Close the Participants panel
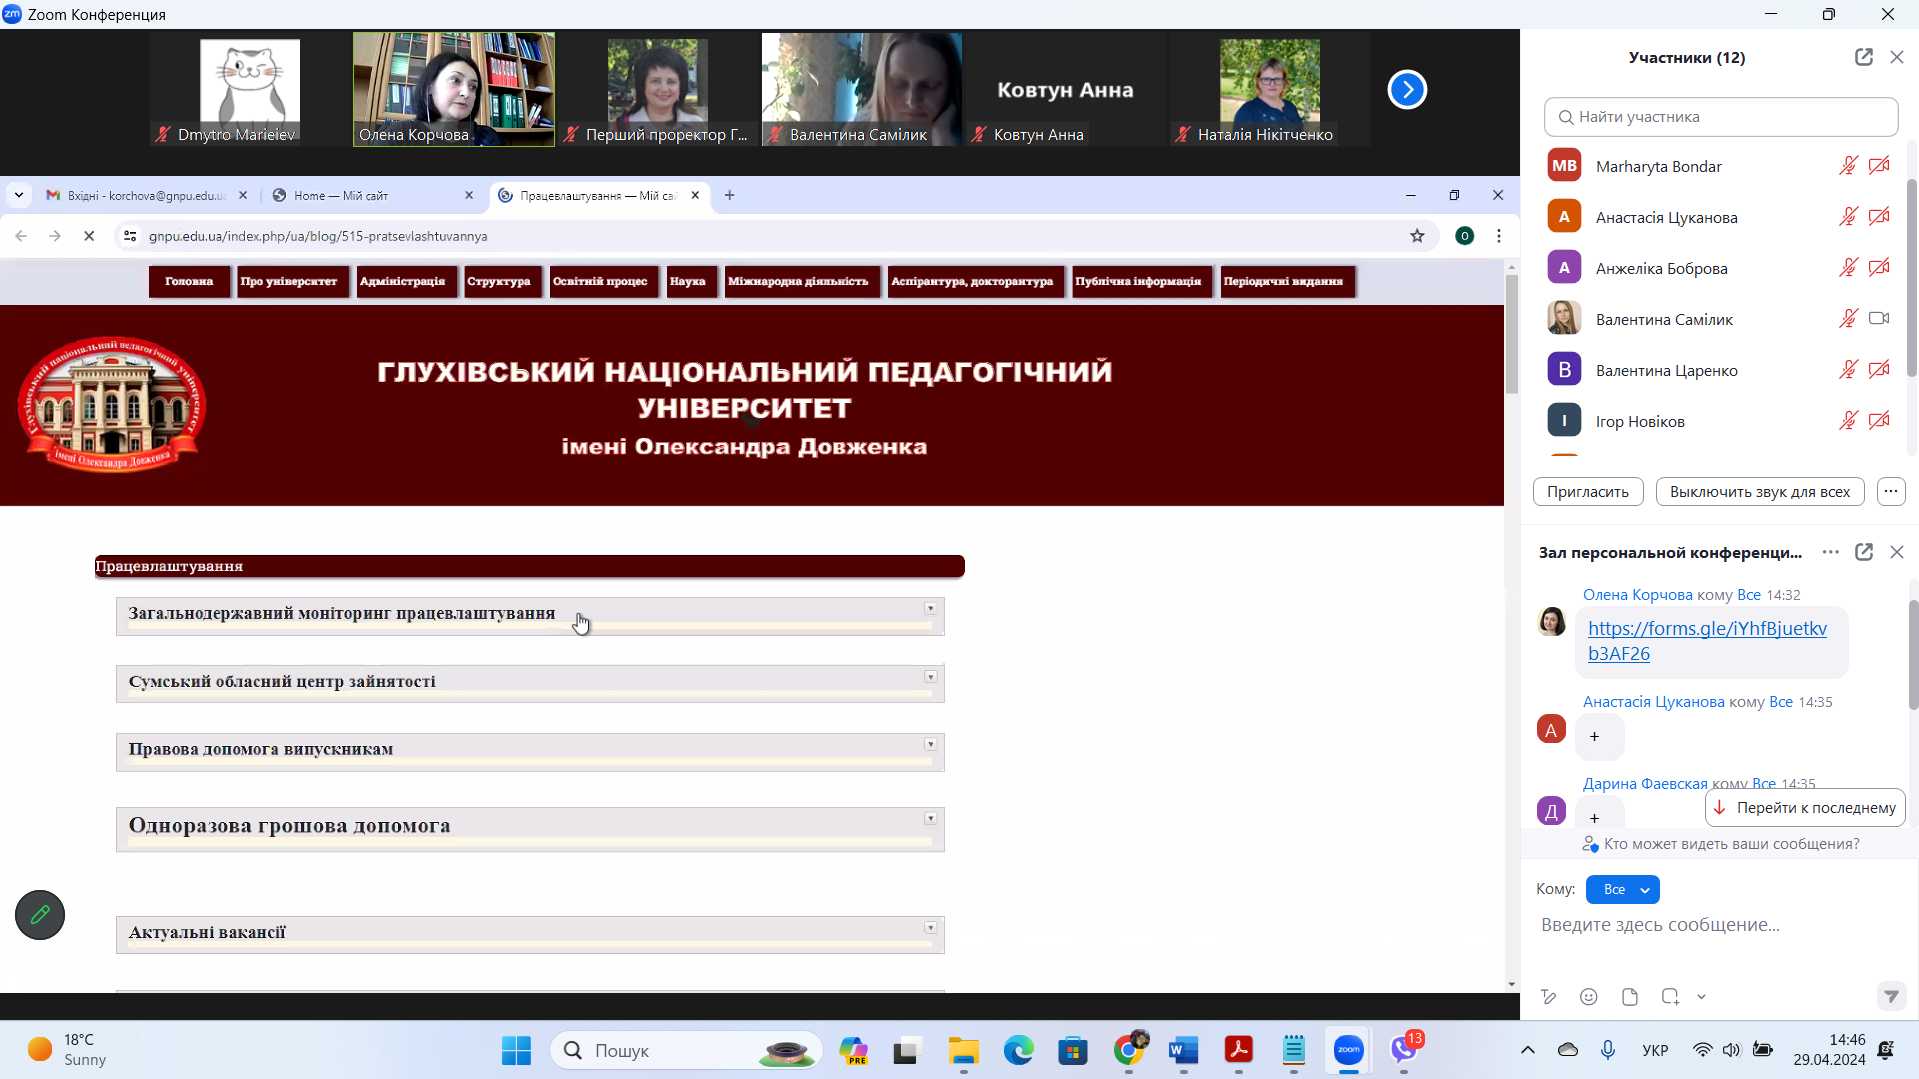Viewport: 1919px width, 1079px height. (1897, 57)
